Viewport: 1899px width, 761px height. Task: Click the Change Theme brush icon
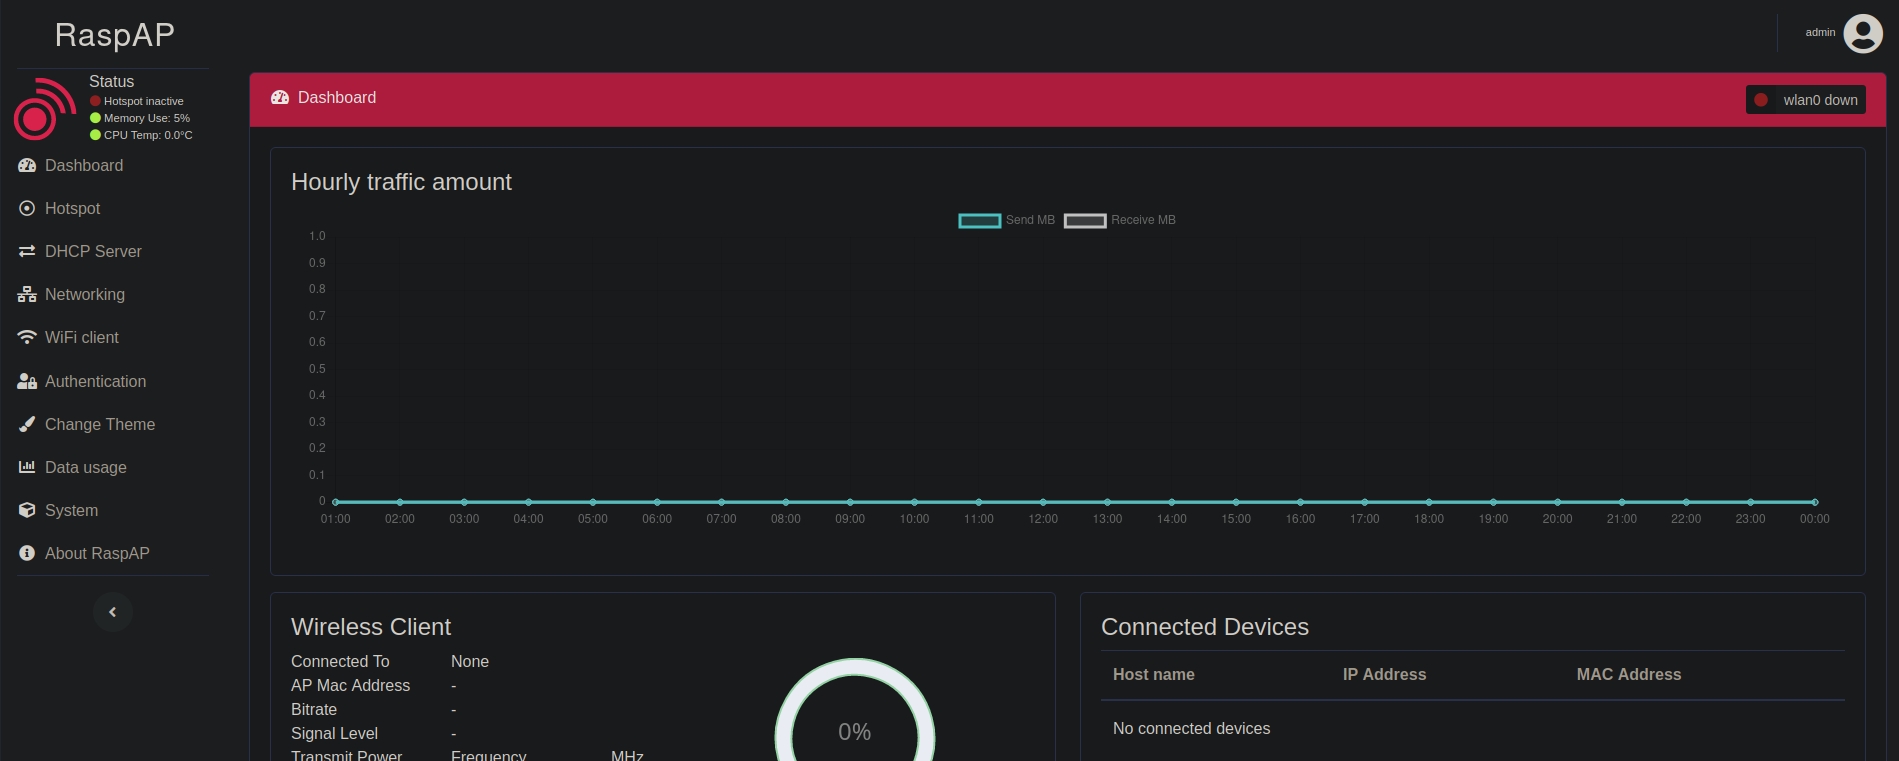coord(27,425)
